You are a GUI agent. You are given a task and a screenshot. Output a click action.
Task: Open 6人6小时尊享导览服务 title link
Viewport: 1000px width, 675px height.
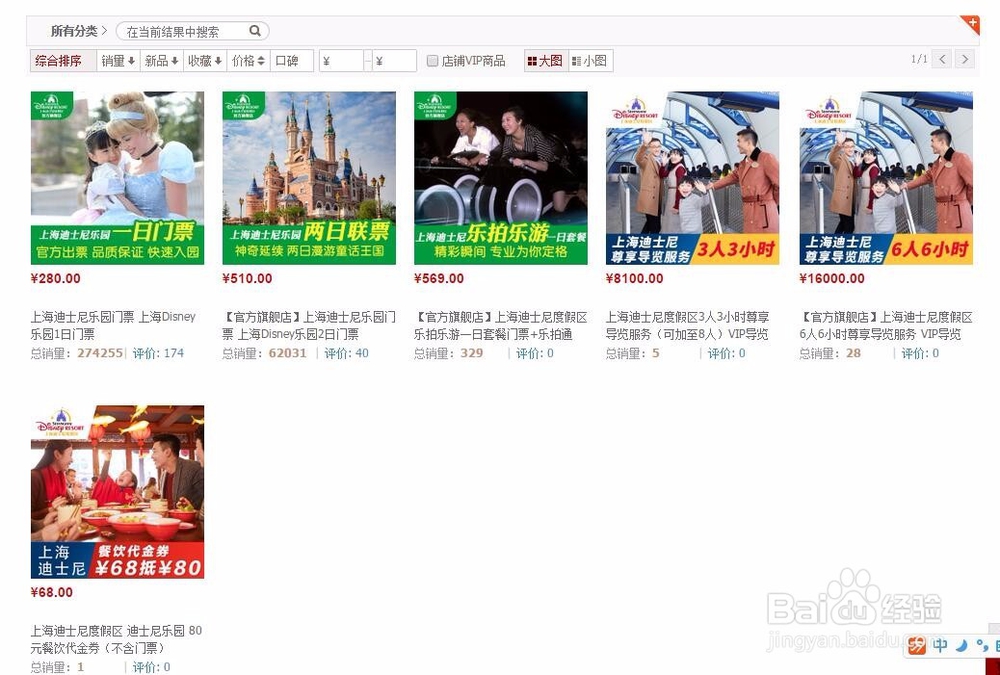886,325
